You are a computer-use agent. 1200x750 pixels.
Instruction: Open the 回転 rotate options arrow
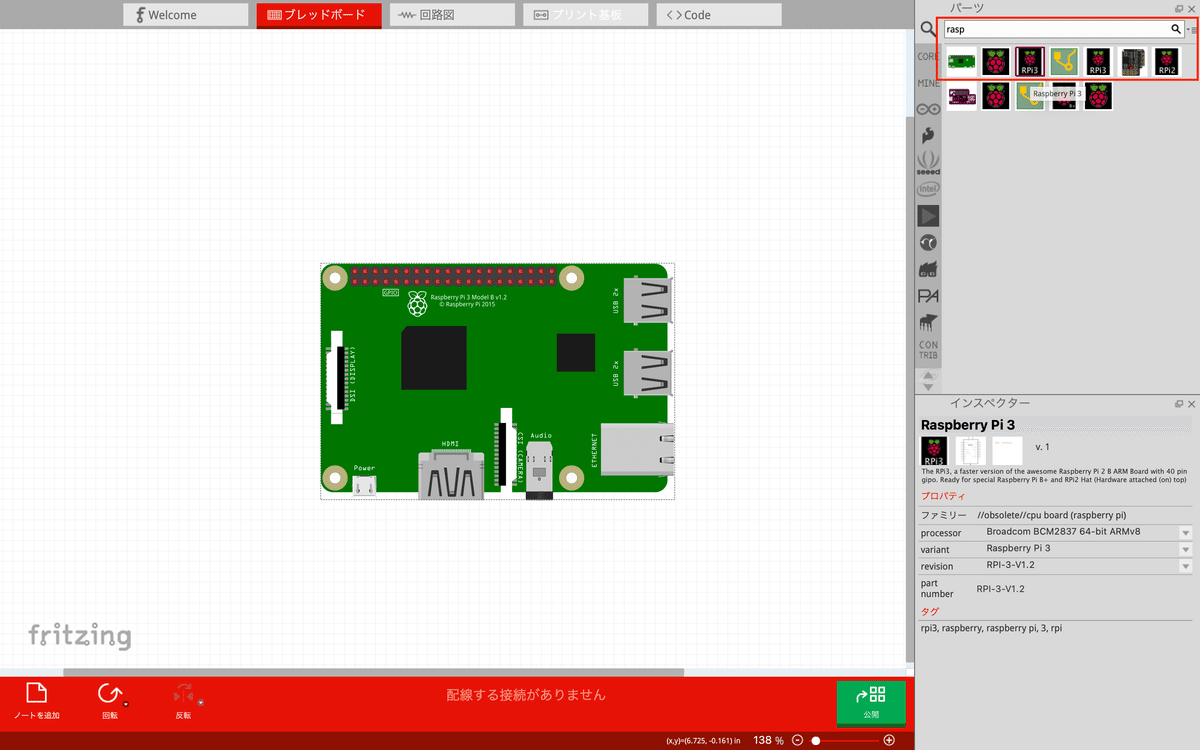(x=126, y=704)
